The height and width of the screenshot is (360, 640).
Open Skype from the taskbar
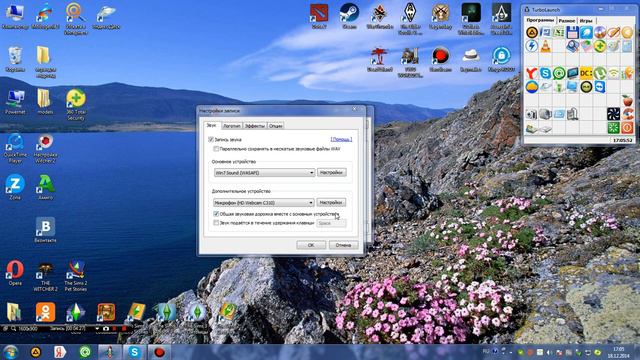click(x=135, y=352)
